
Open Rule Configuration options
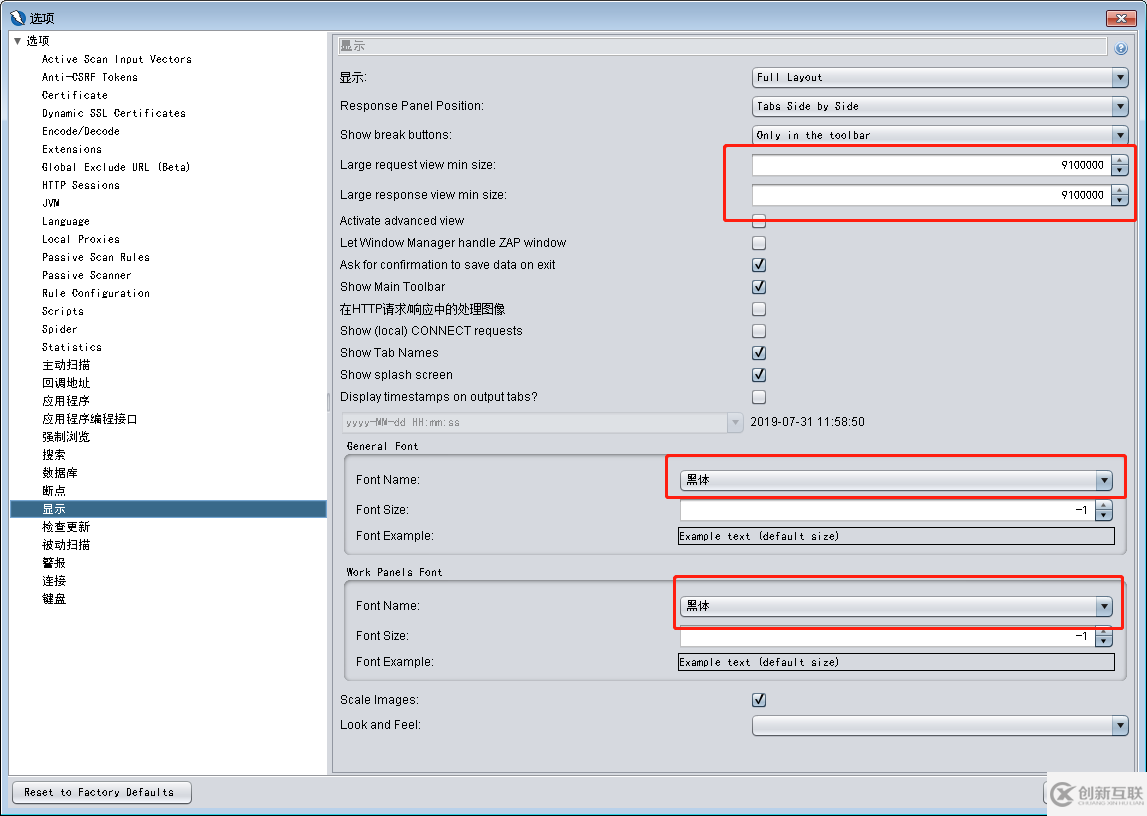[96, 293]
